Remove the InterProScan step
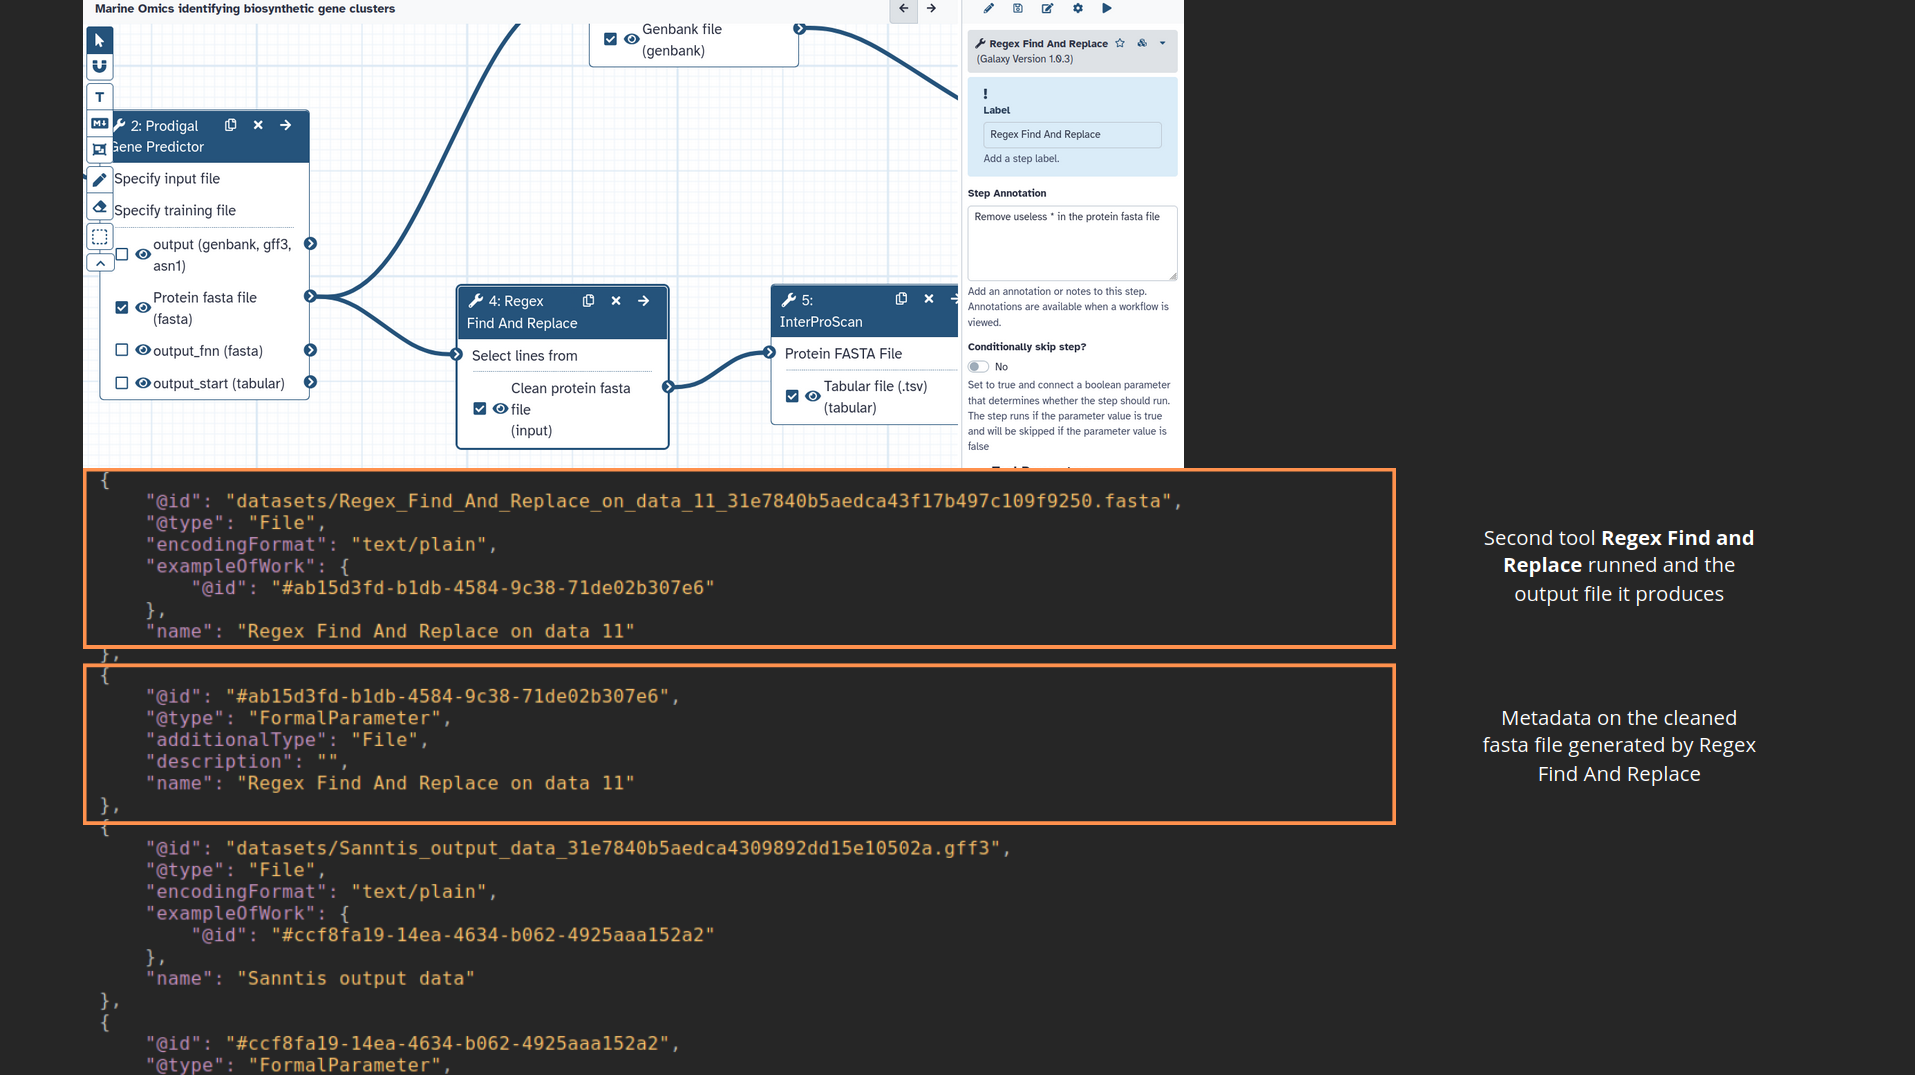Image resolution: width=1915 pixels, height=1075 pixels. click(929, 298)
